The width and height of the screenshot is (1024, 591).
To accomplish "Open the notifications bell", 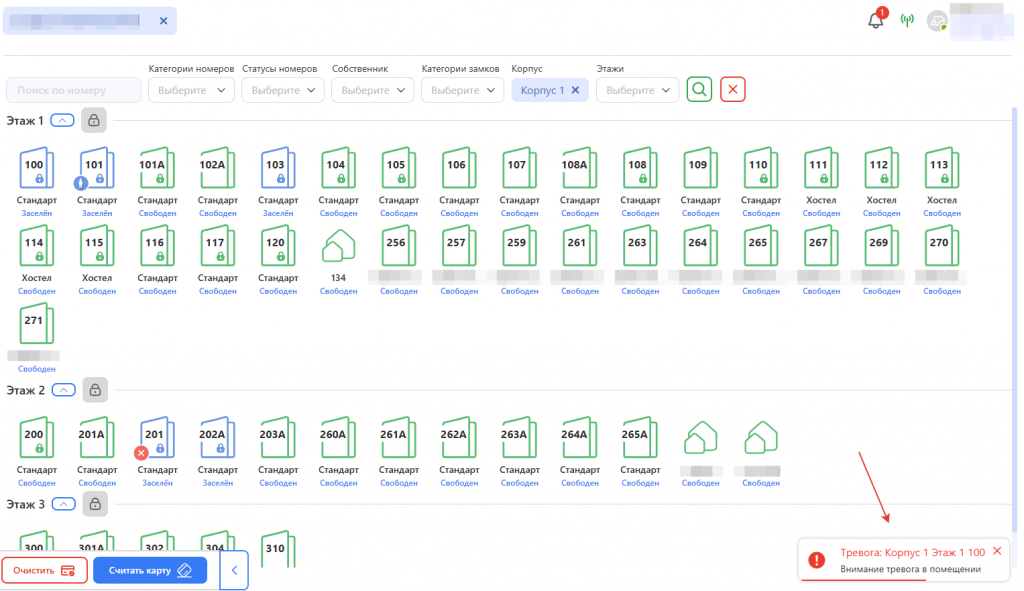I will [x=876, y=20].
